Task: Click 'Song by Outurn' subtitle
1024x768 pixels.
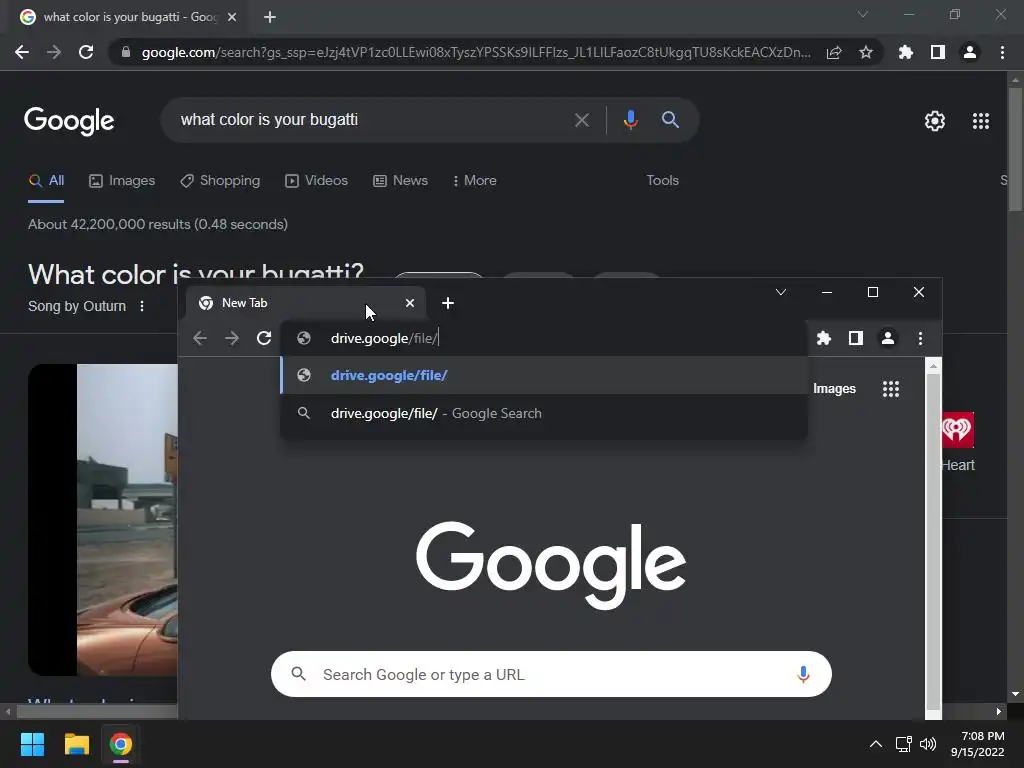Action: [77, 306]
